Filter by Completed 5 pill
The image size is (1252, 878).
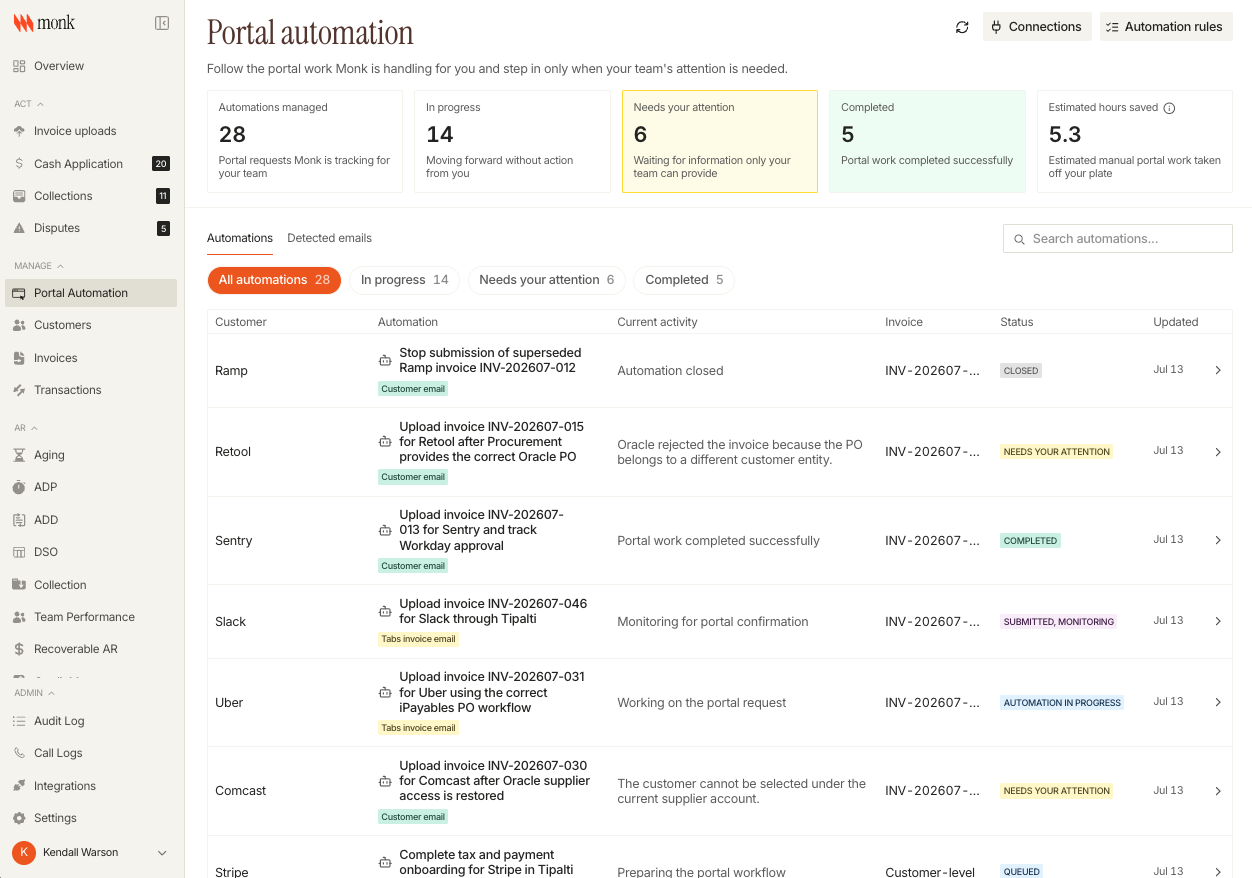(x=684, y=280)
